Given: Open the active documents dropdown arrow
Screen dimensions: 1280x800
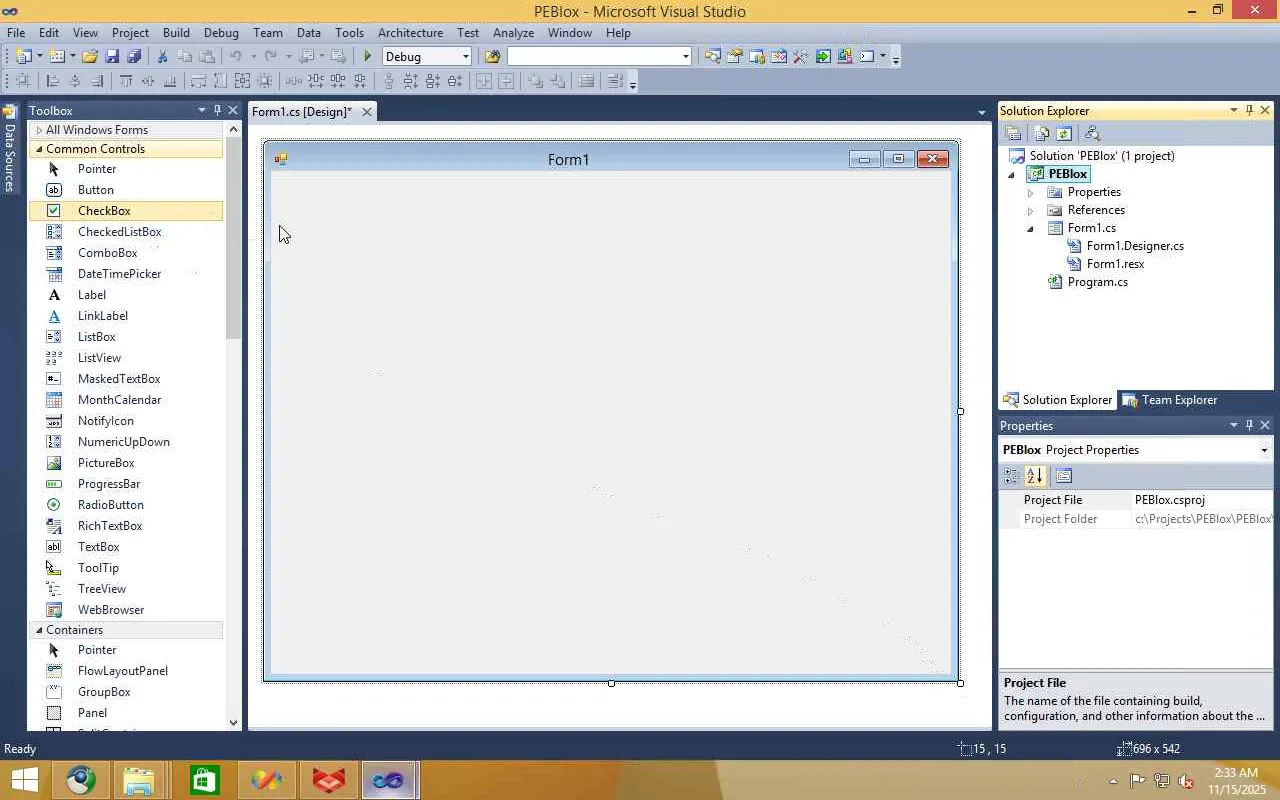Looking at the screenshot, I should pos(982,112).
